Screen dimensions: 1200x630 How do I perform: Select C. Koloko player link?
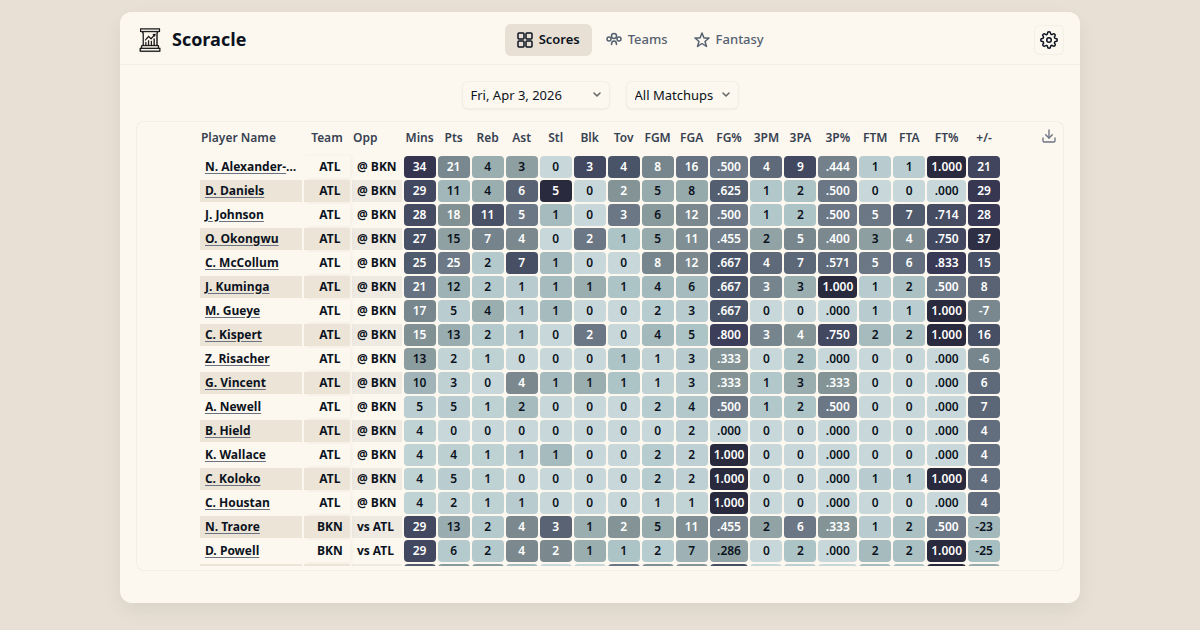click(232, 479)
